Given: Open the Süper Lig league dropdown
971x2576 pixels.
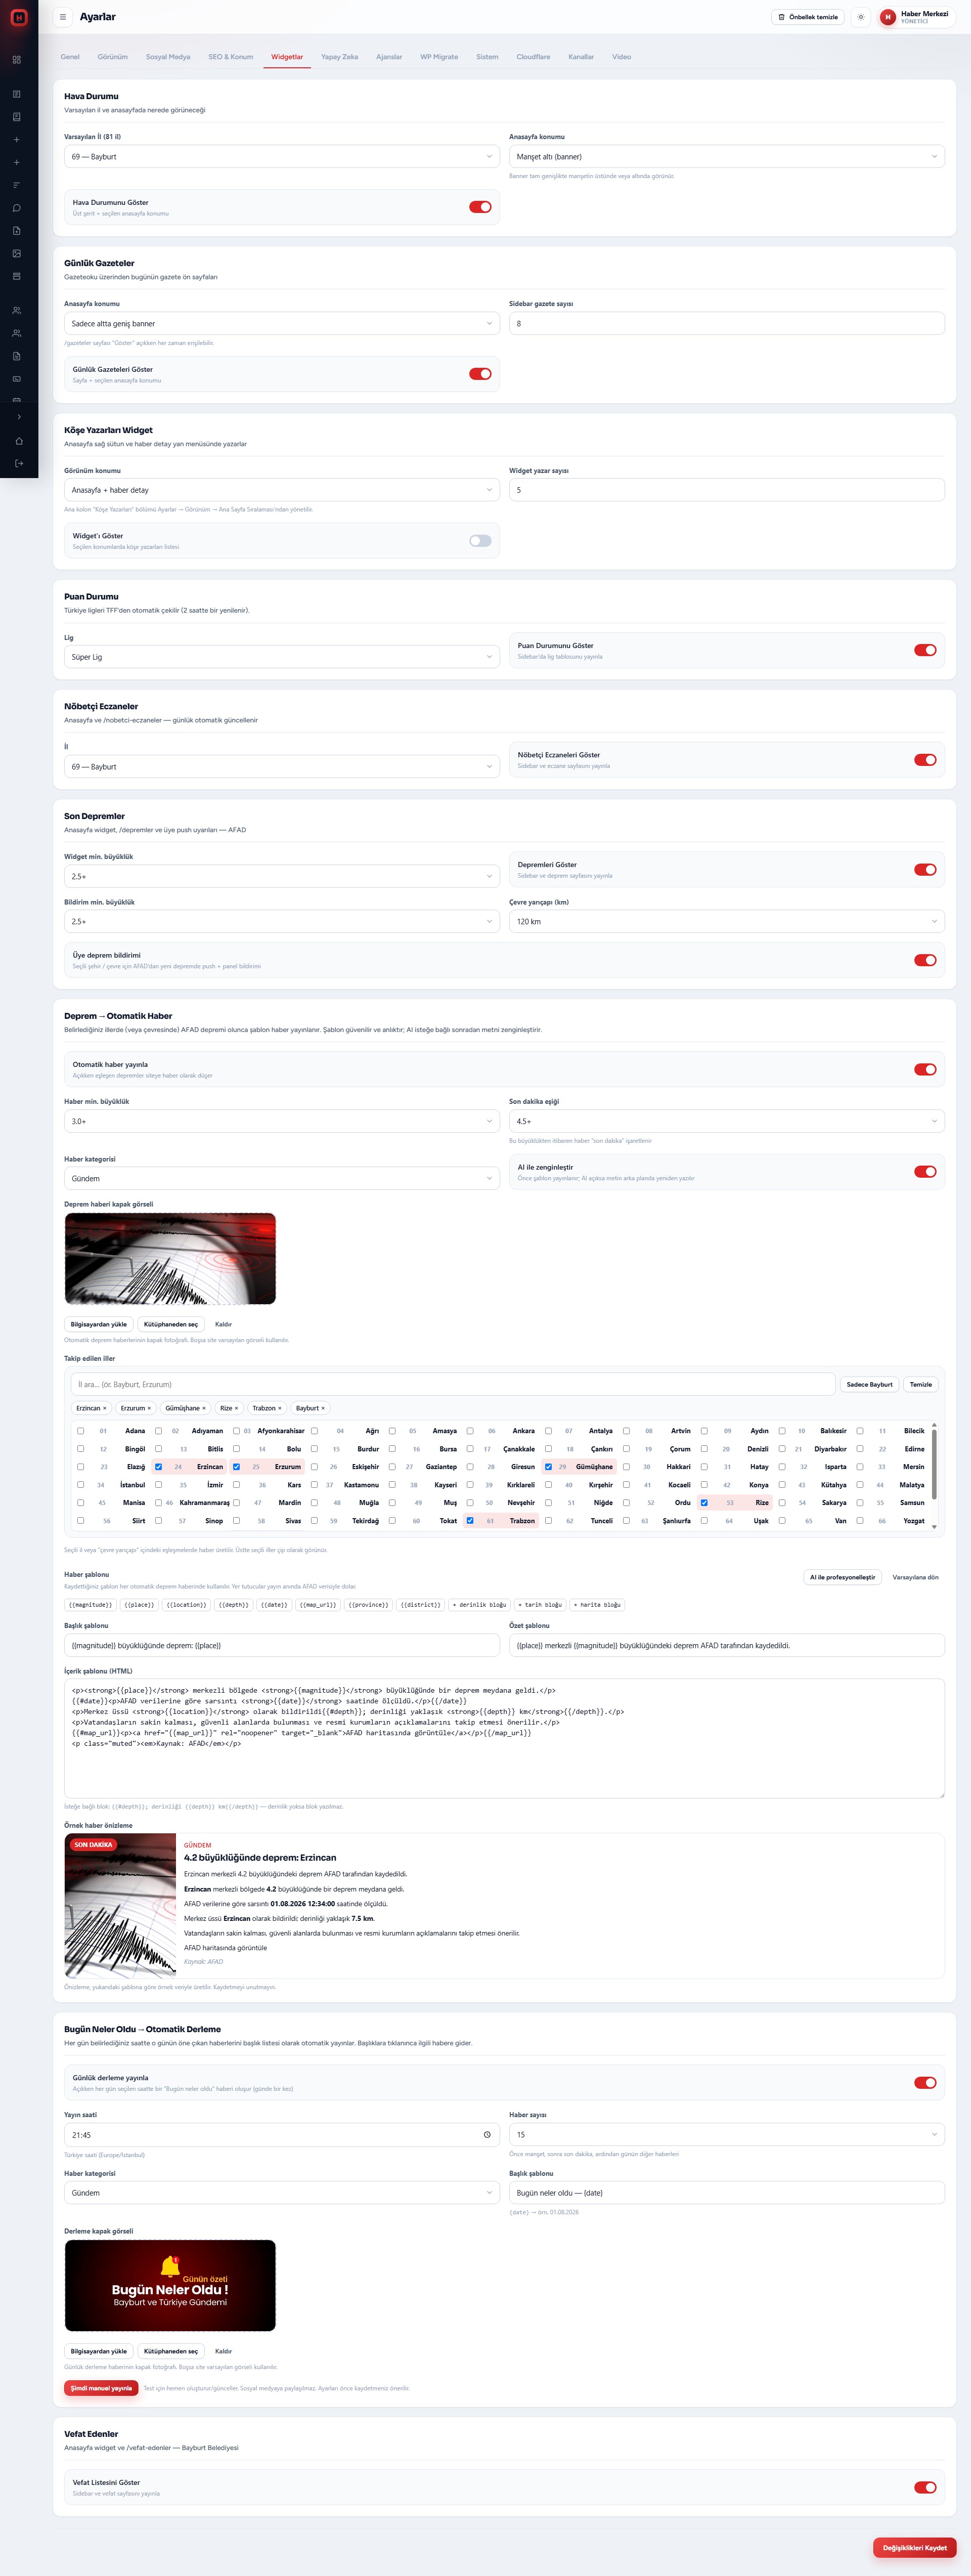Looking at the screenshot, I should click(x=282, y=657).
